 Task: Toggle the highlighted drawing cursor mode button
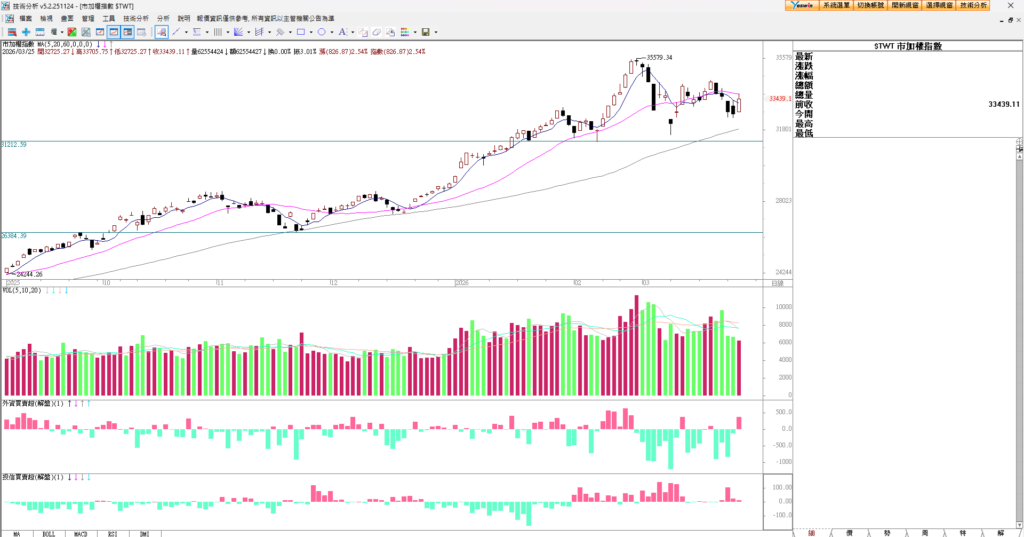point(161,32)
